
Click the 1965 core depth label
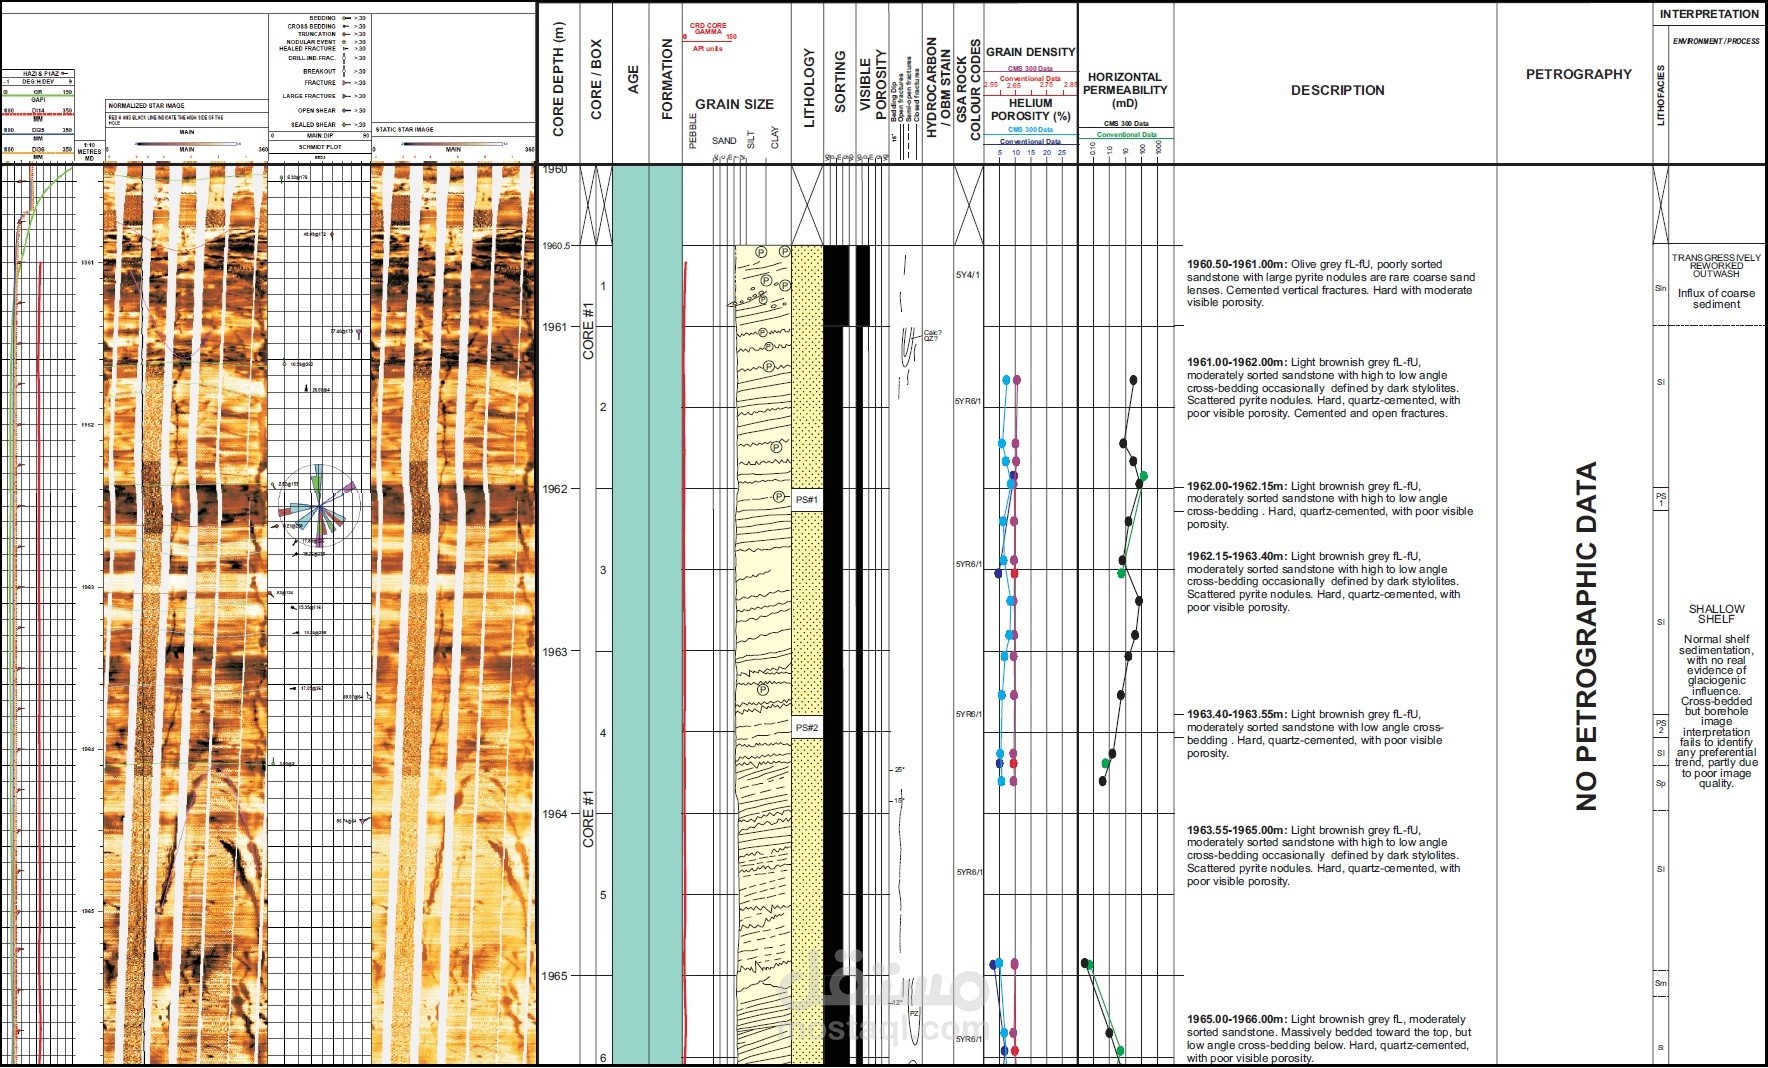pos(555,976)
